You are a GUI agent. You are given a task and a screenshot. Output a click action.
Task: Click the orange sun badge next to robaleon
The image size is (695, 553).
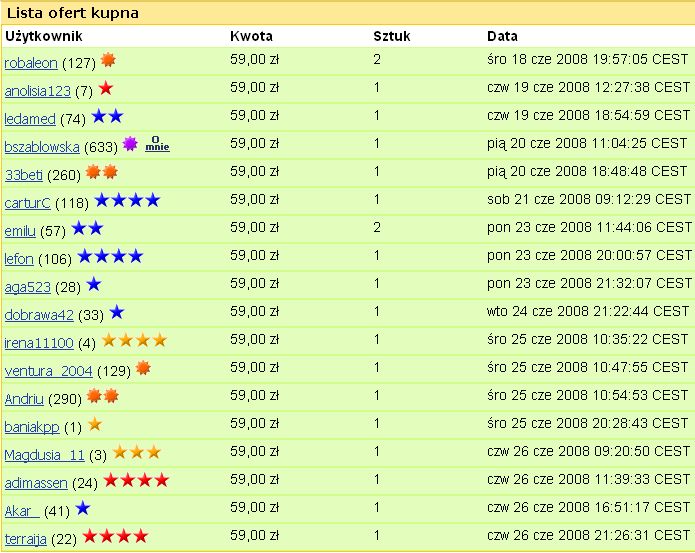[x=108, y=61]
